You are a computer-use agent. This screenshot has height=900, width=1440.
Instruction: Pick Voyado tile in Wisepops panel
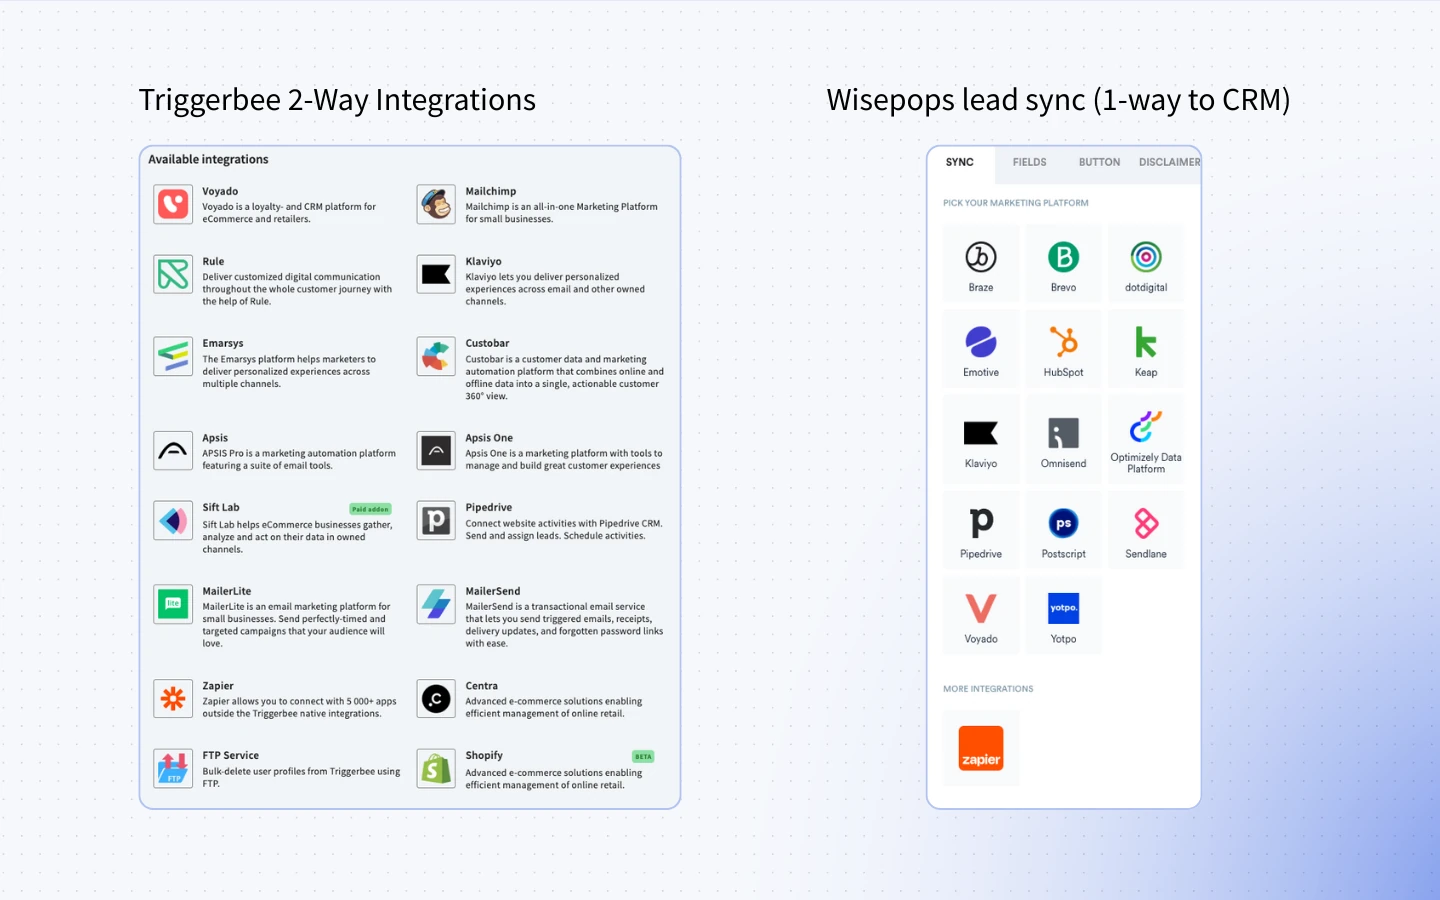pos(981,616)
